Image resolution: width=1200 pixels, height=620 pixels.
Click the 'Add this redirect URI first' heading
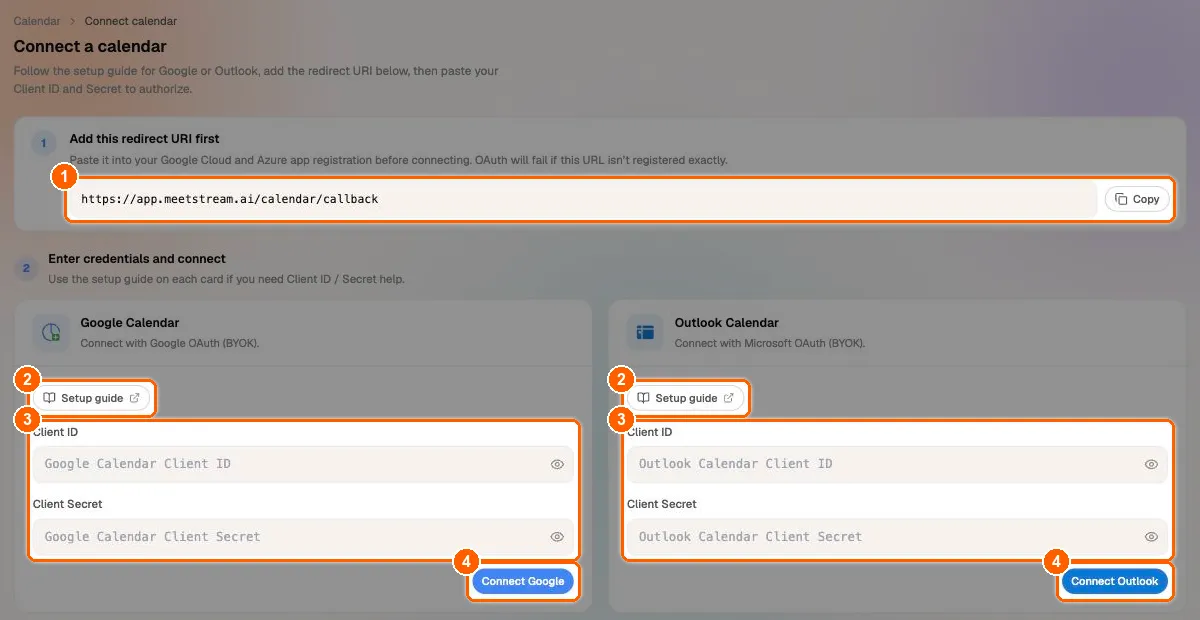coord(144,139)
